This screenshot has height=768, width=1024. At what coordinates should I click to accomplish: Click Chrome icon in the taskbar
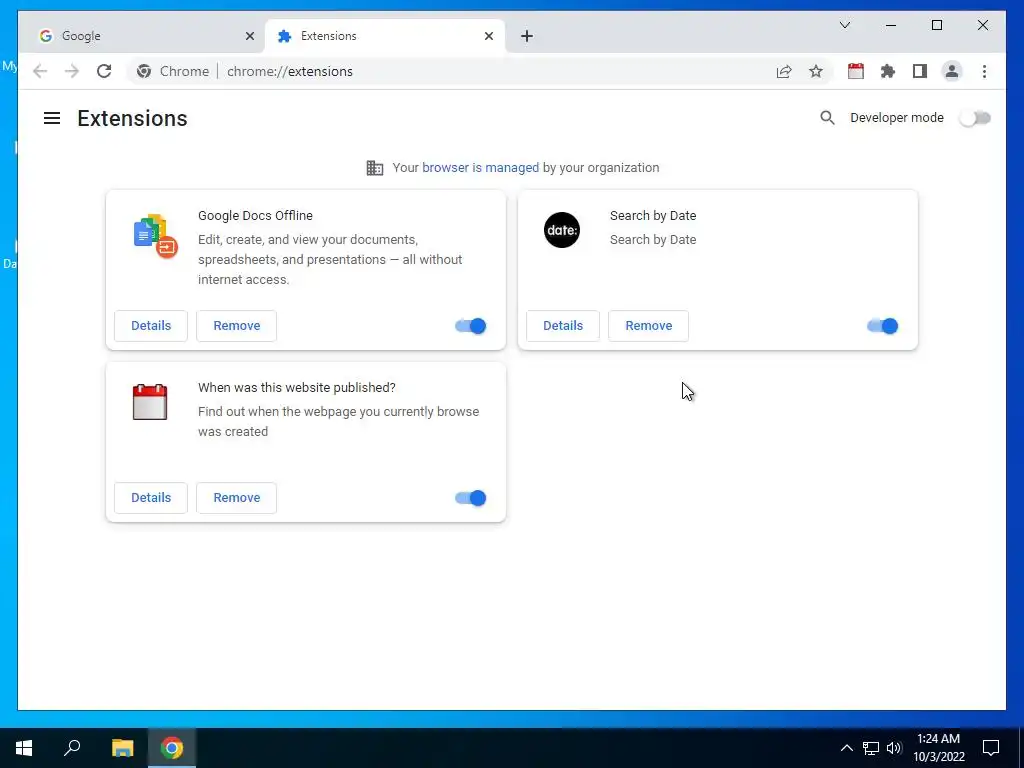(172, 748)
